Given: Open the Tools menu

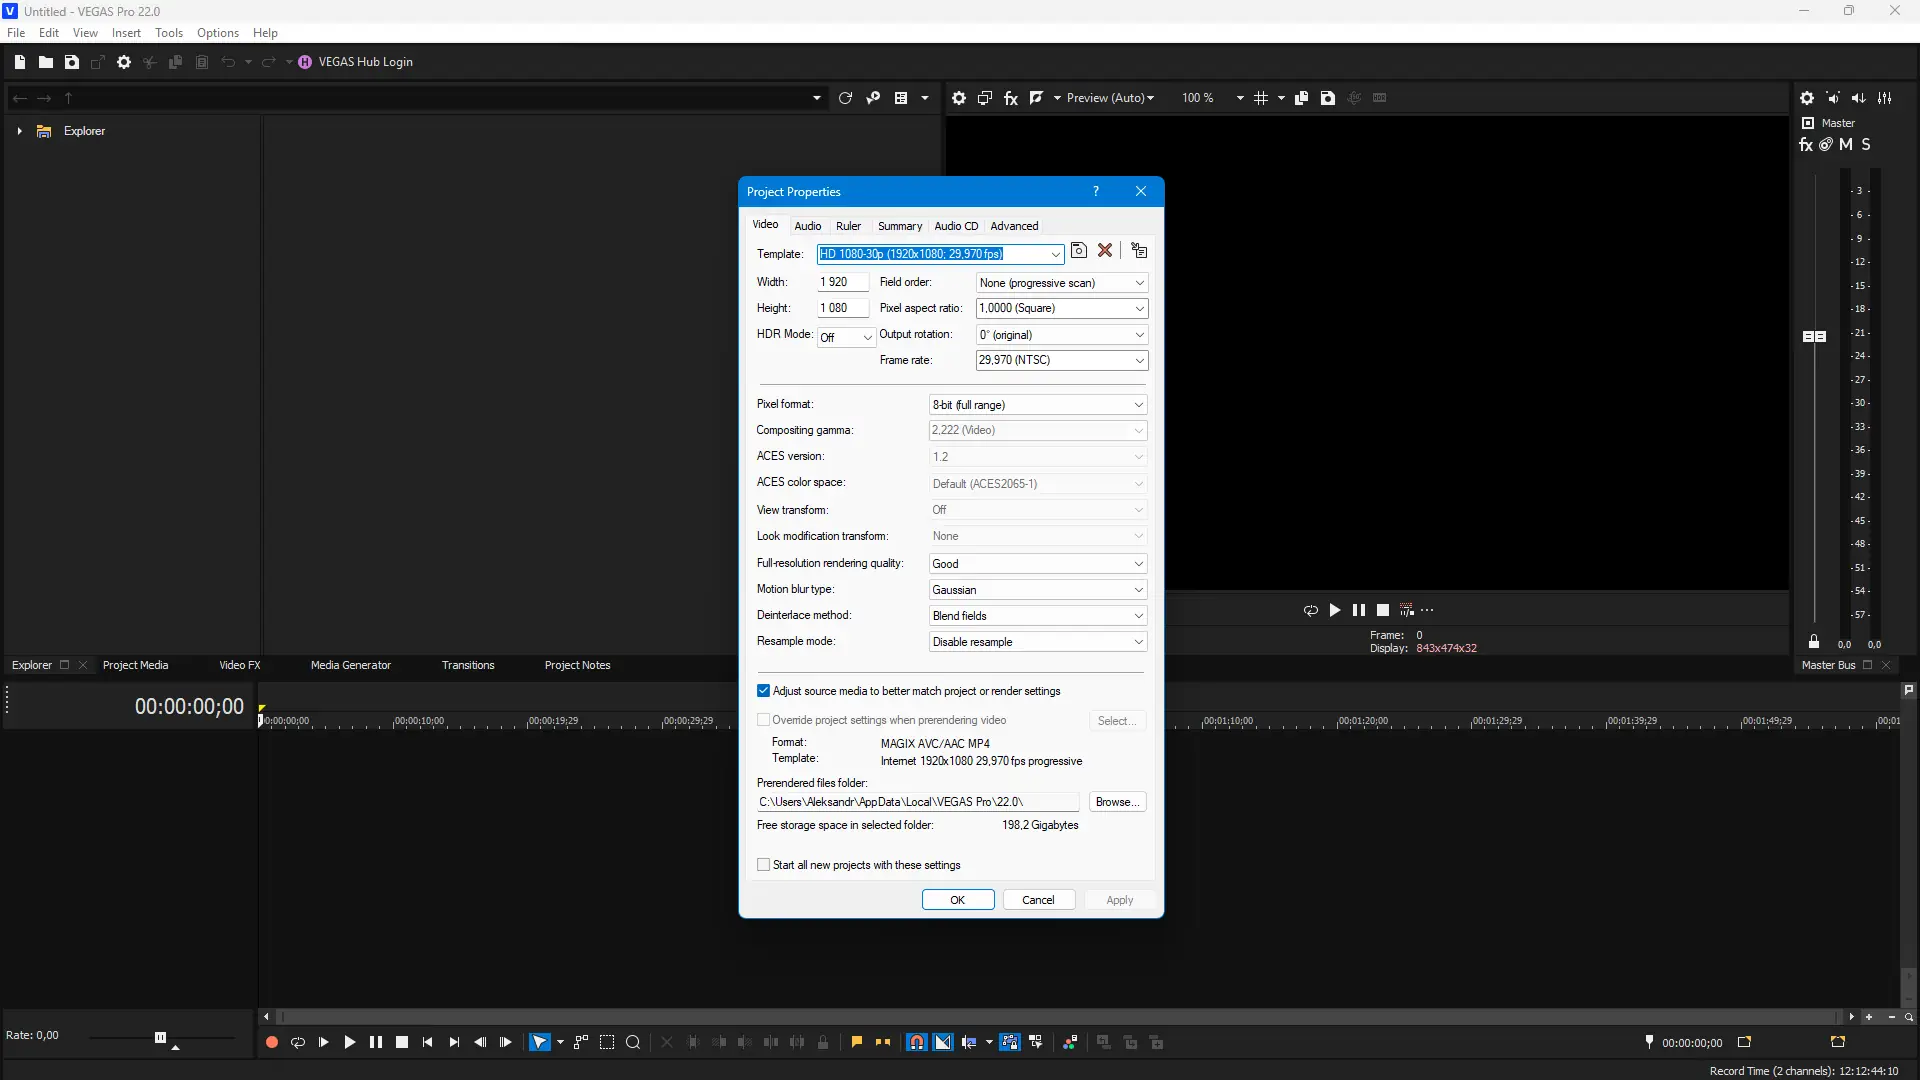Looking at the screenshot, I should 168,33.
